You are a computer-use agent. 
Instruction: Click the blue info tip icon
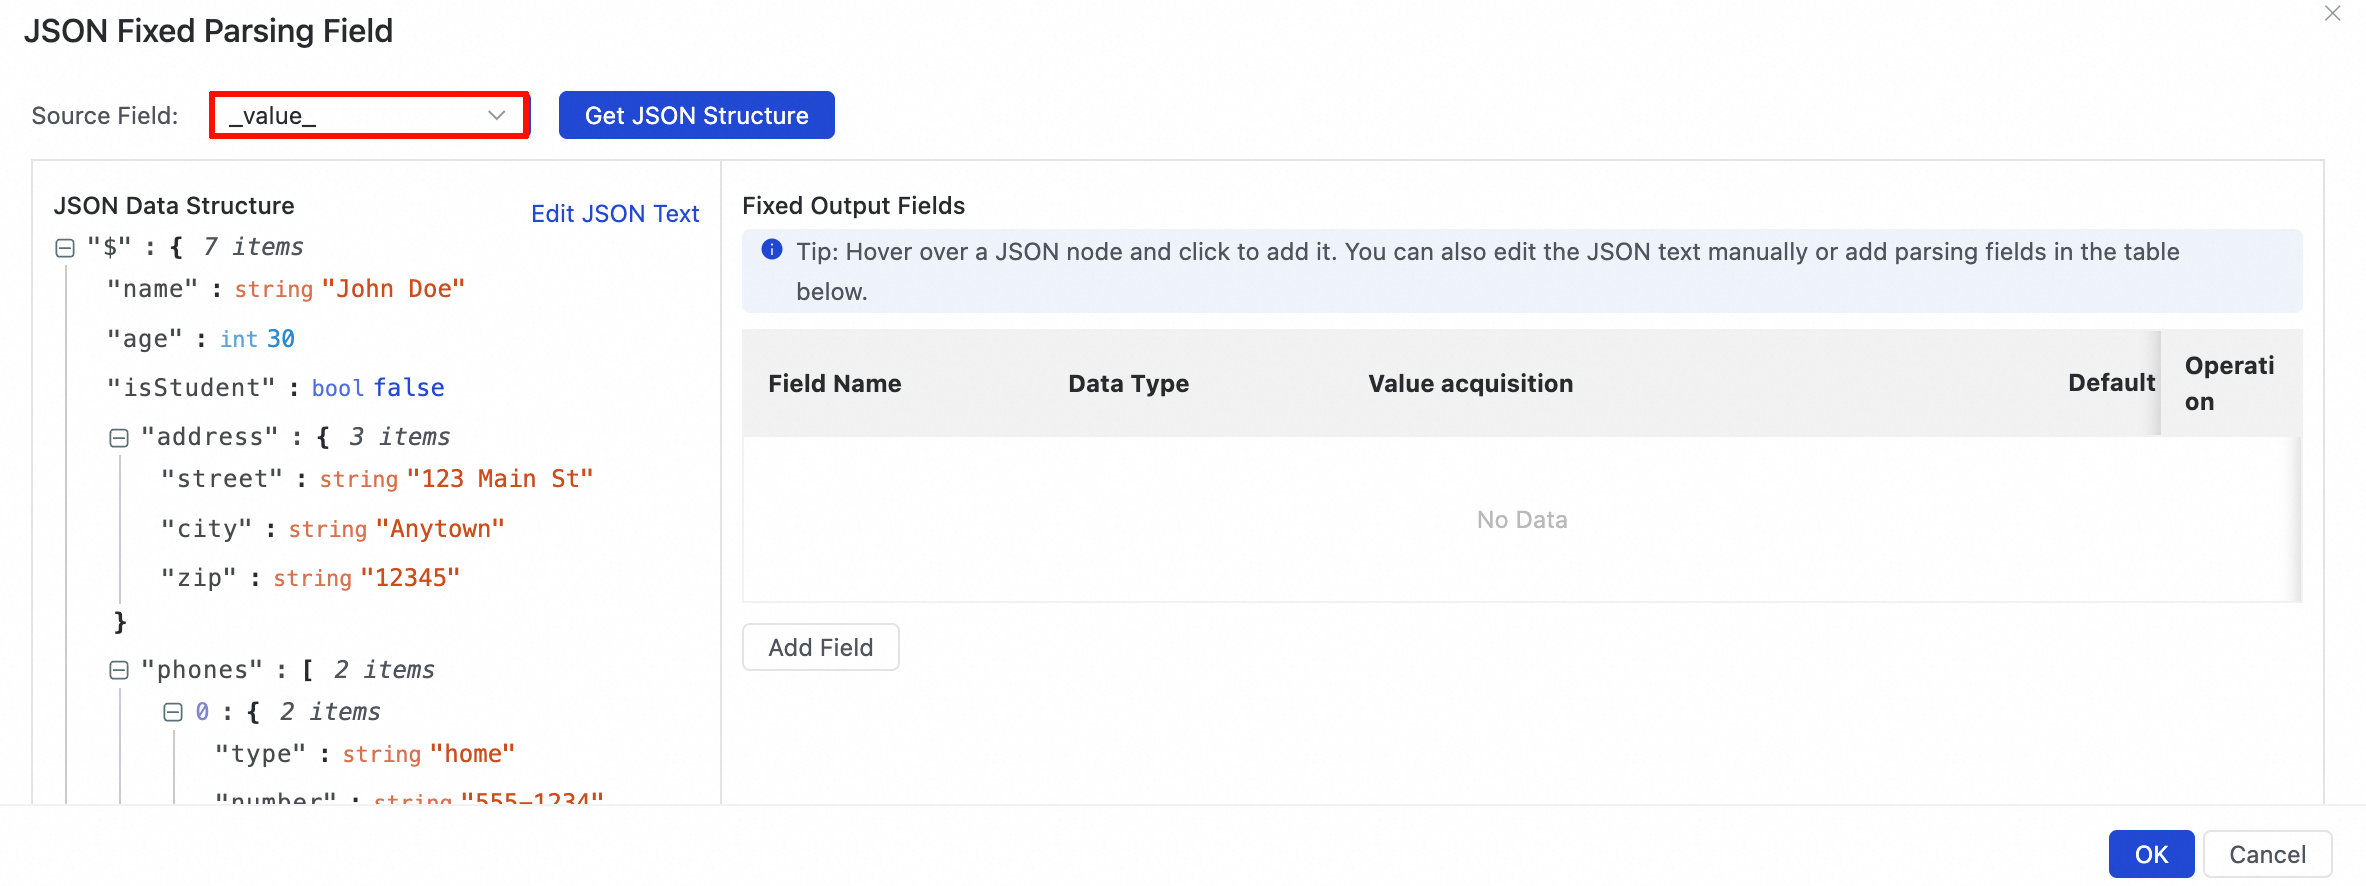pos(772,250)
